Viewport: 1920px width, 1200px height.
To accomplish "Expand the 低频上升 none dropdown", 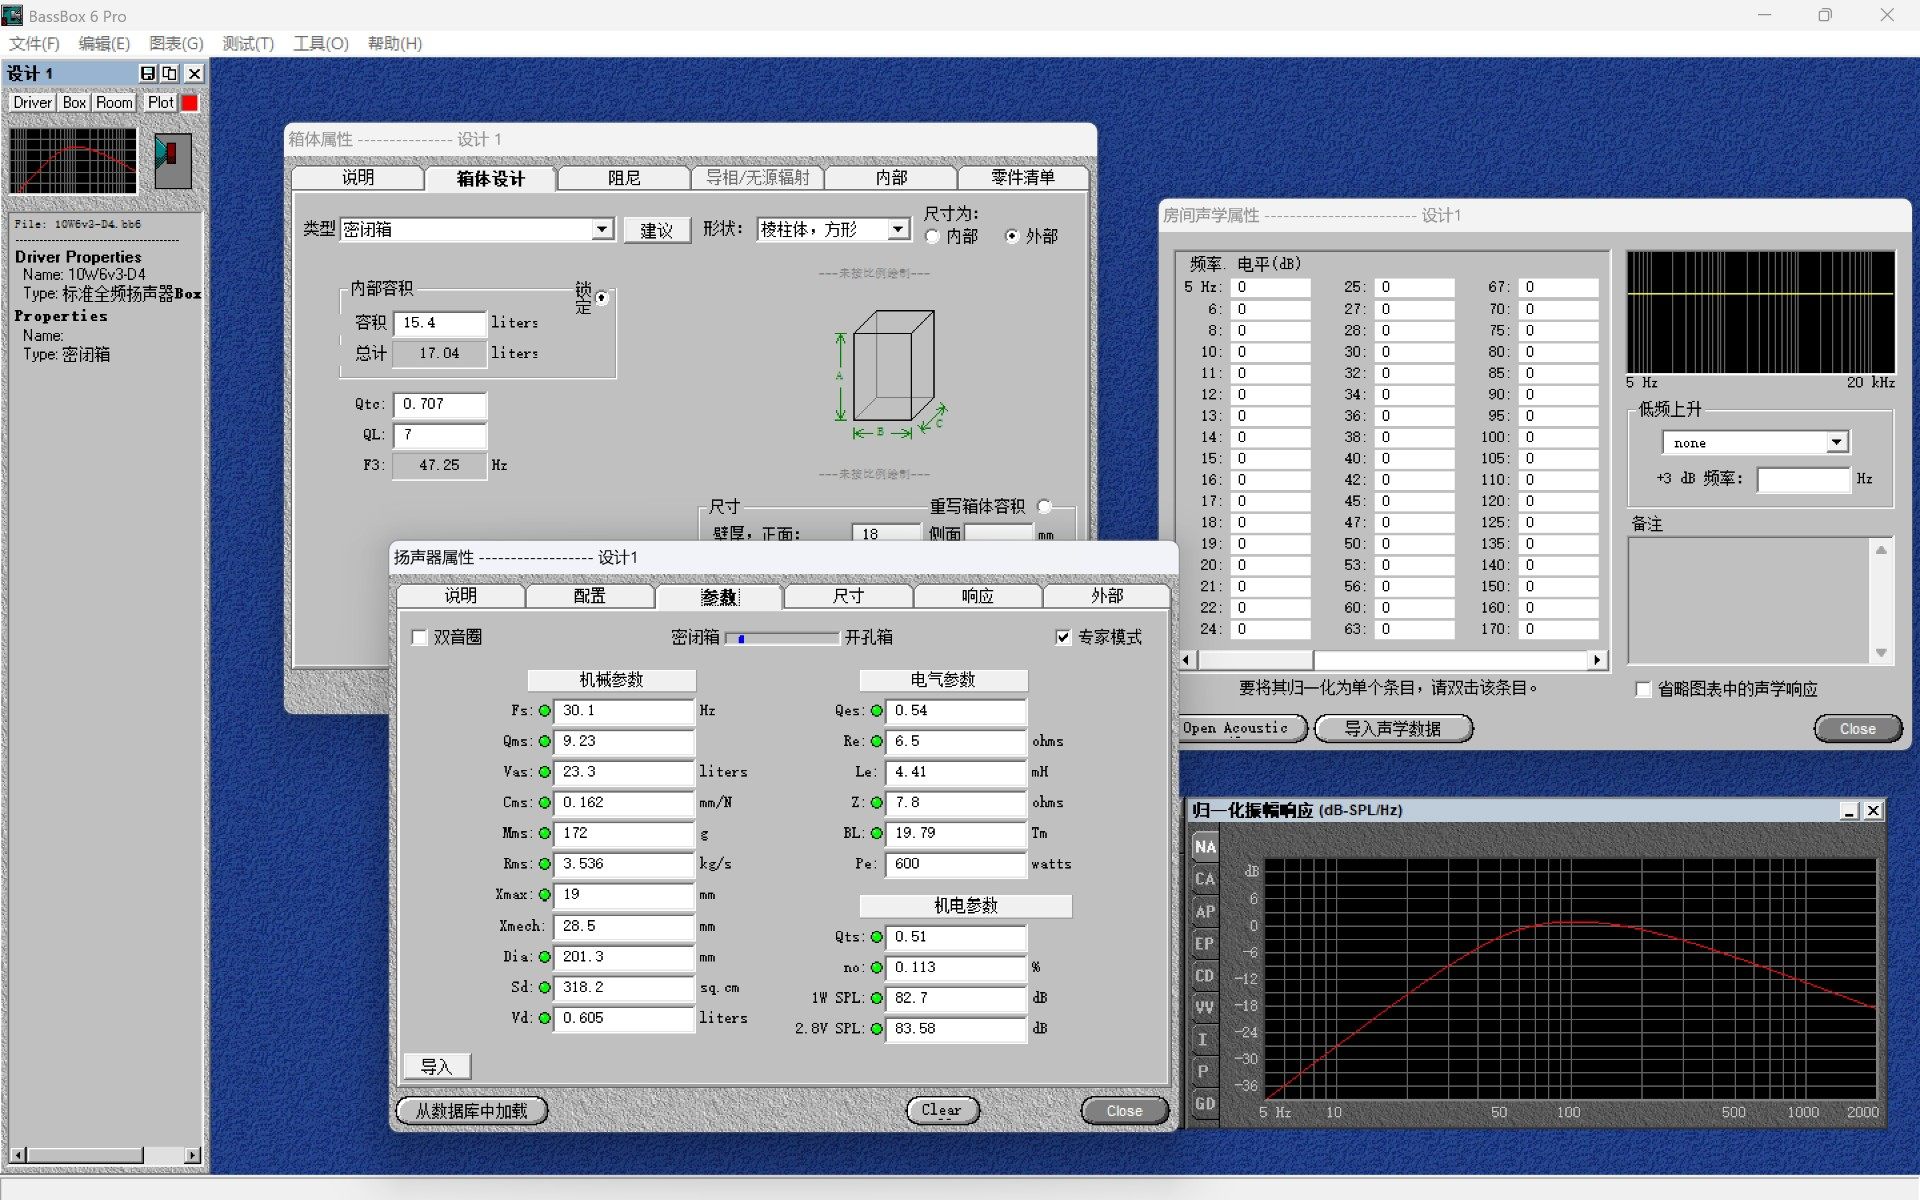I will [x=1836, y=442].
